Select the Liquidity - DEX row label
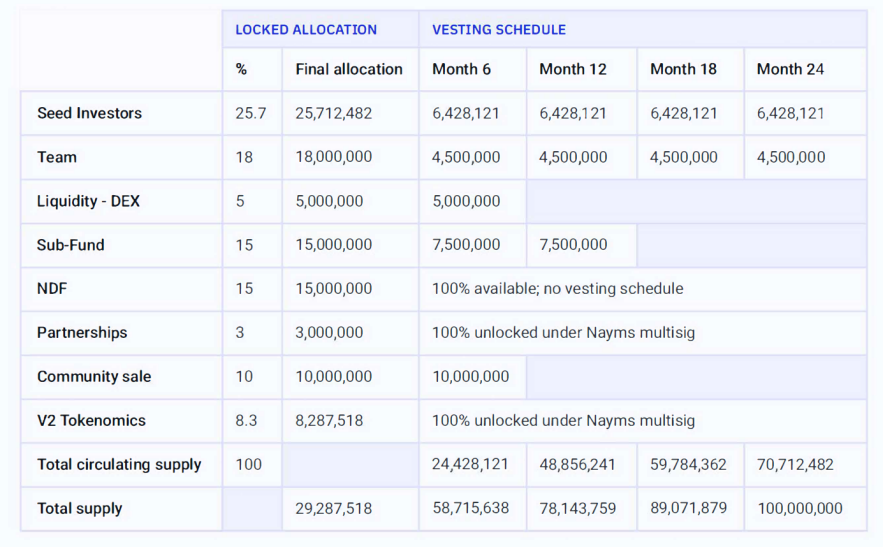 point(88,201)
